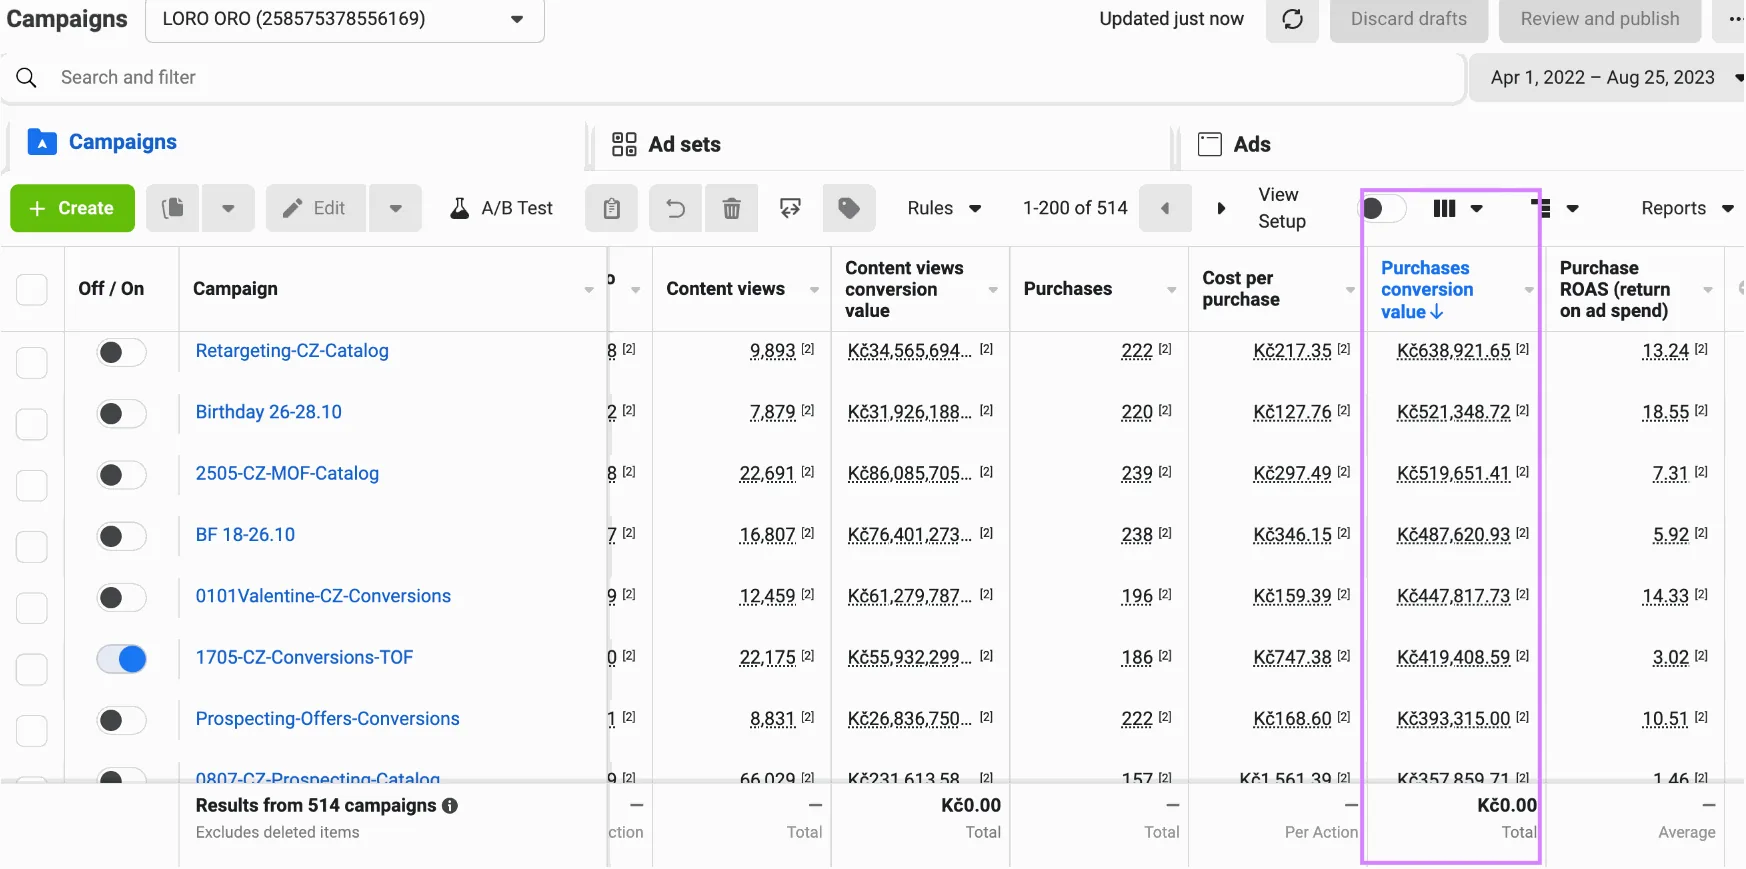Click the Ad sets grid icon
Viewport: 1746px width, 869px height.
click(x=624, y=144)
